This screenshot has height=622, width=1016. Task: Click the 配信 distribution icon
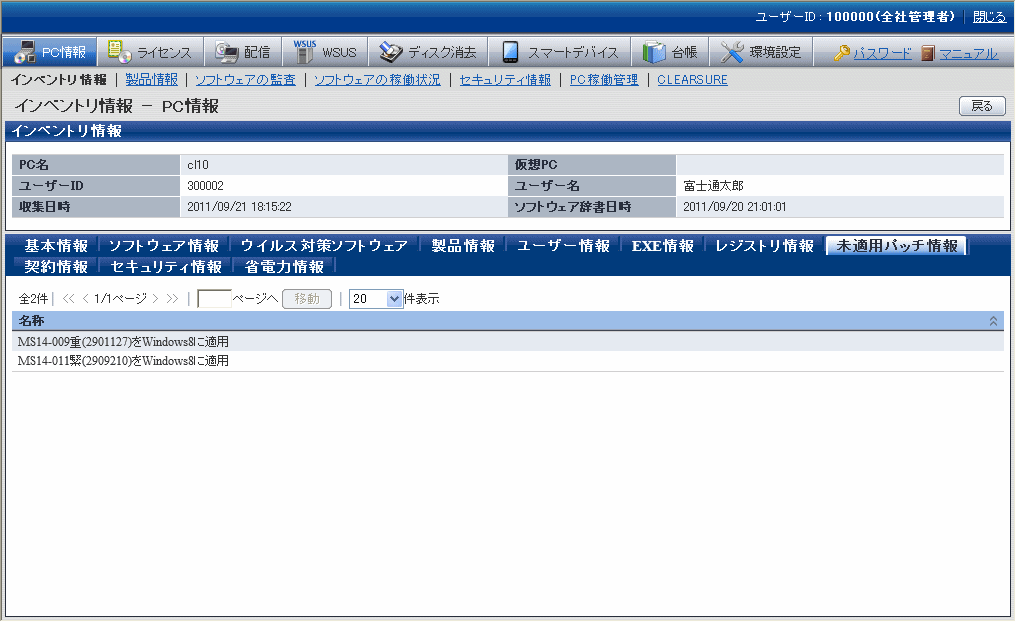227,52
